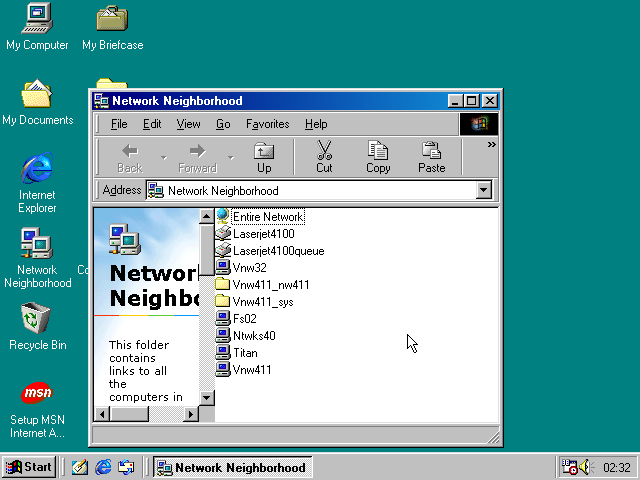Select the Vnw32 computer icon
This screenshot has height=480, width=640.
(x=223, y=267)
